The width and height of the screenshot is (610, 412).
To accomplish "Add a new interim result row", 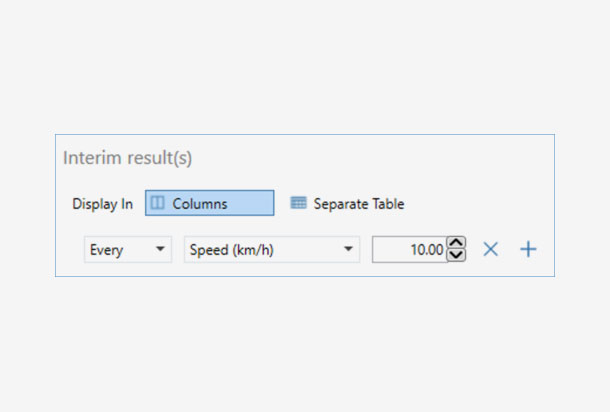I will 528,249.
